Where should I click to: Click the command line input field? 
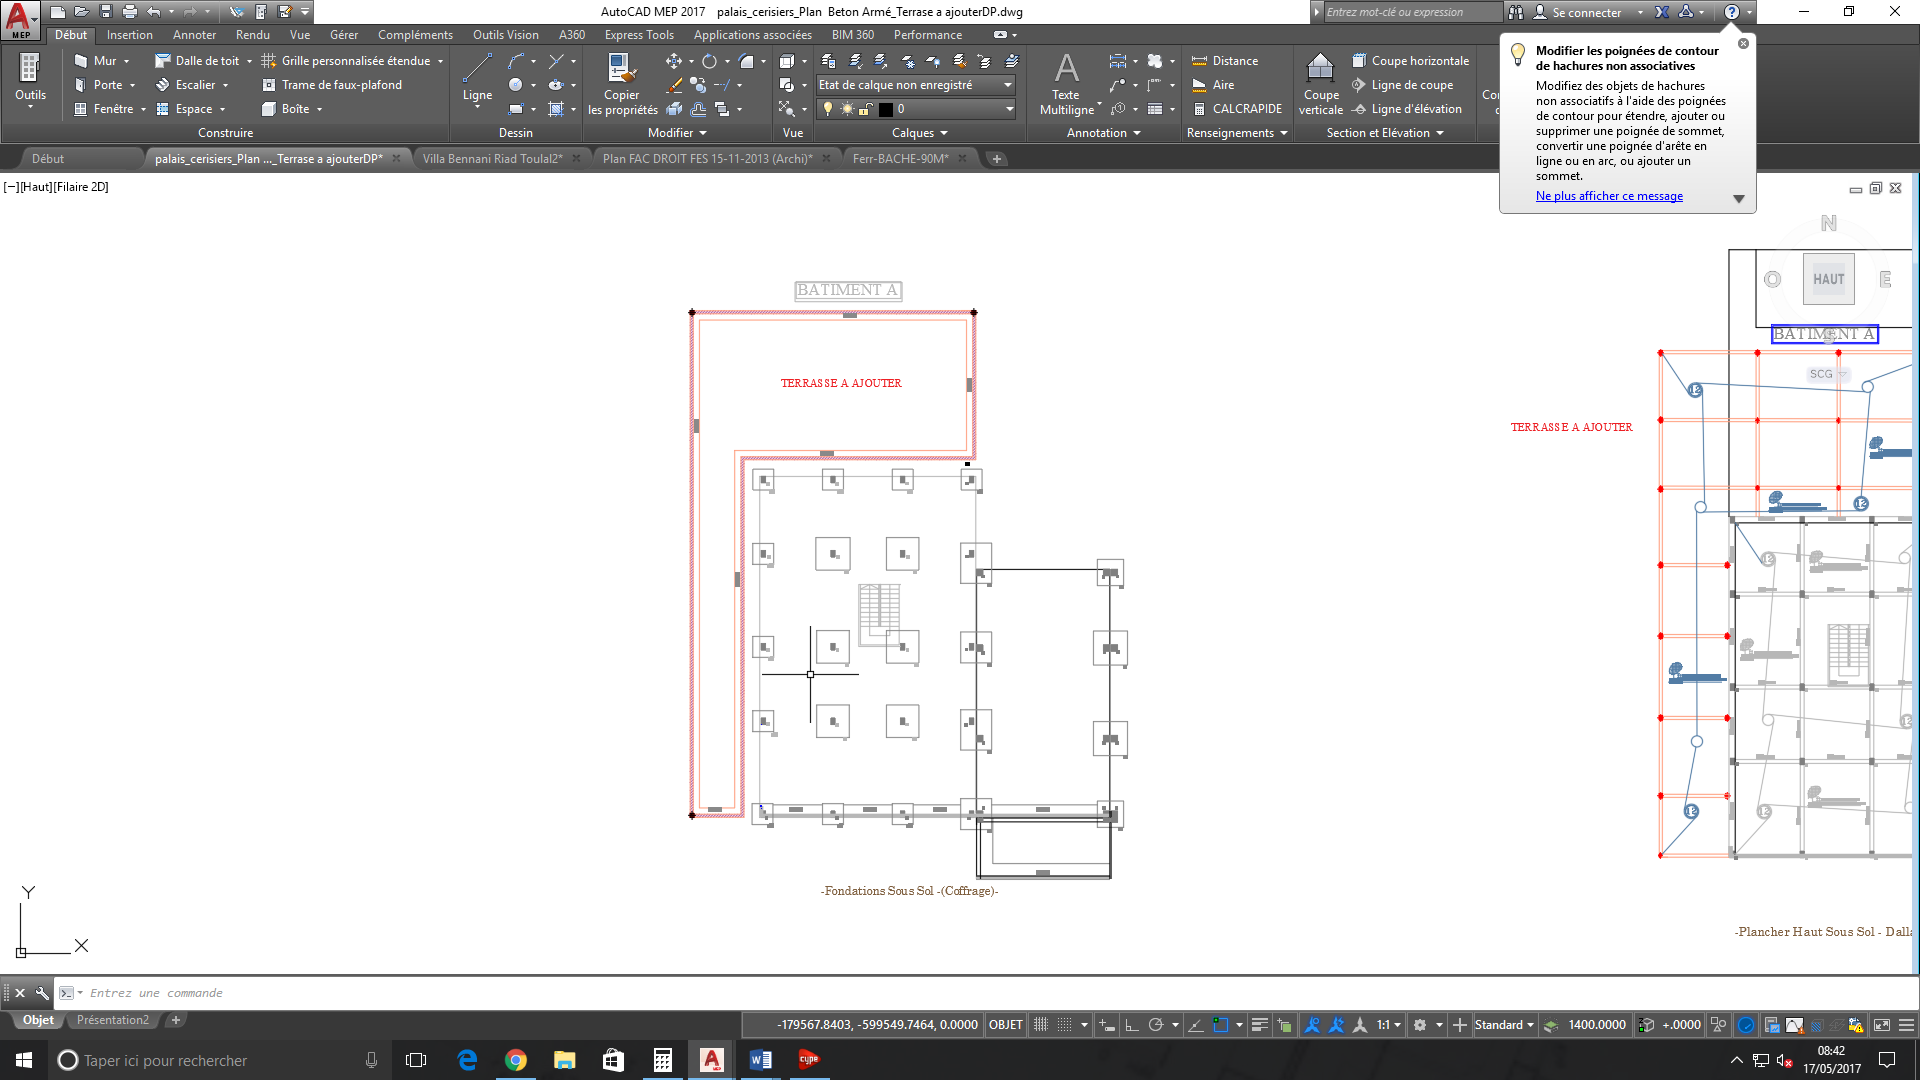coord(985,993)
